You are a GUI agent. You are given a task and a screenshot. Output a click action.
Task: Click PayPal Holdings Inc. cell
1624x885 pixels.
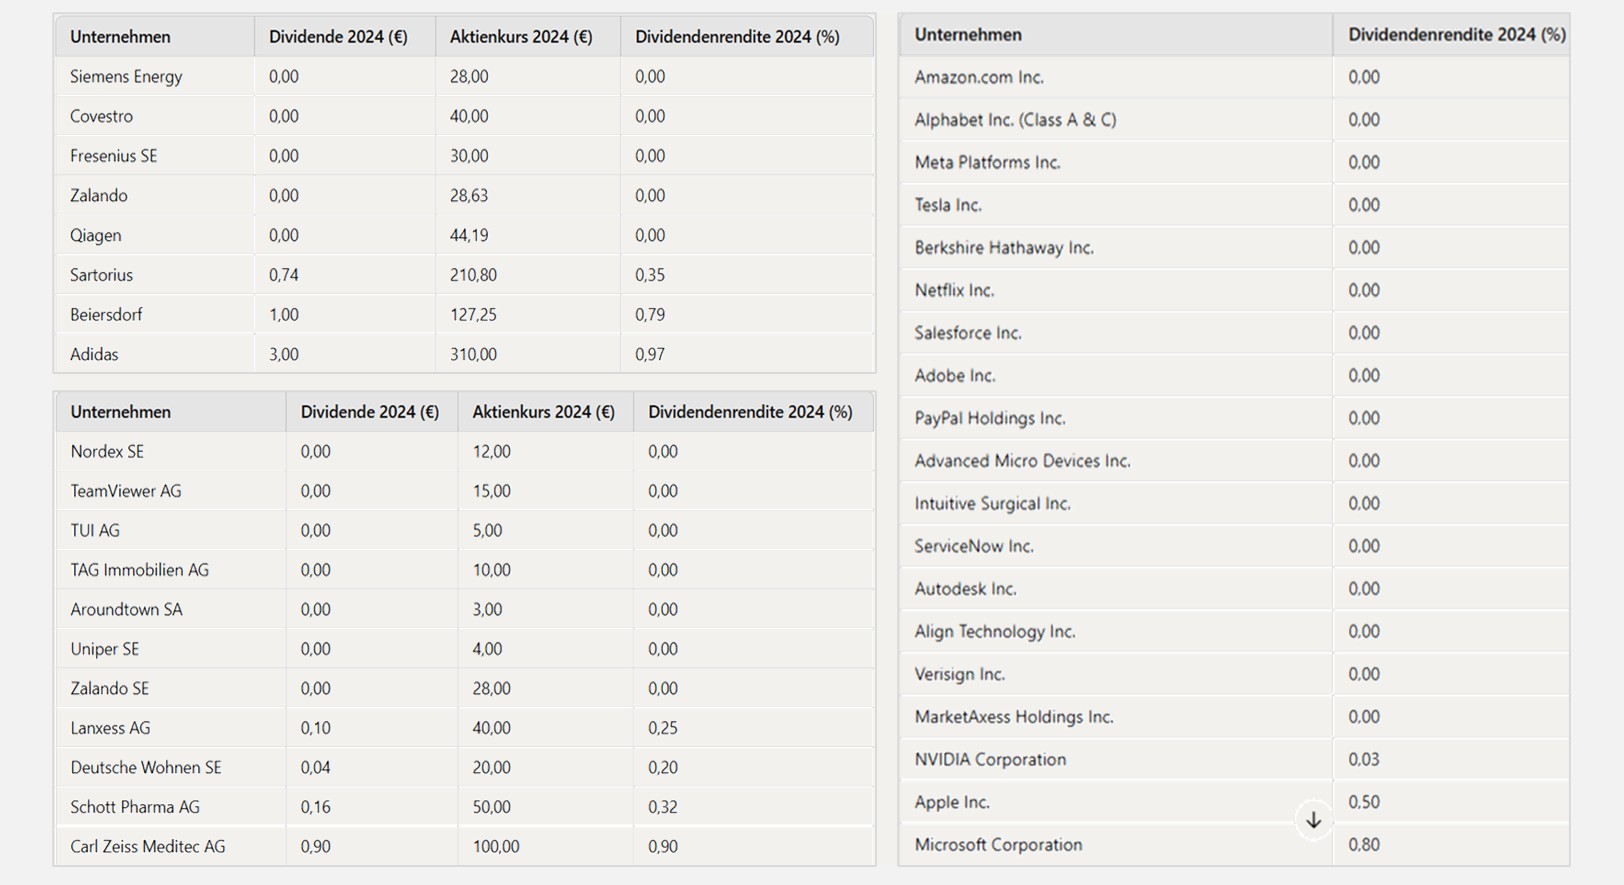990,418
